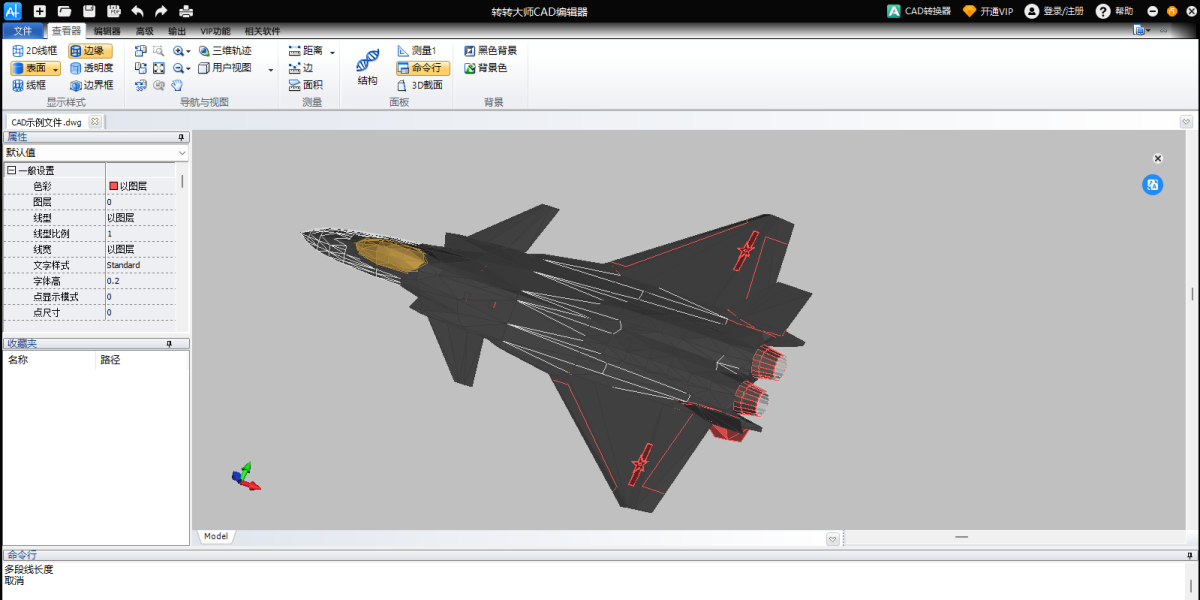Screen dimensions: 1200x600
Task: Open the 文件 file menu
Action: click(23, 31)
